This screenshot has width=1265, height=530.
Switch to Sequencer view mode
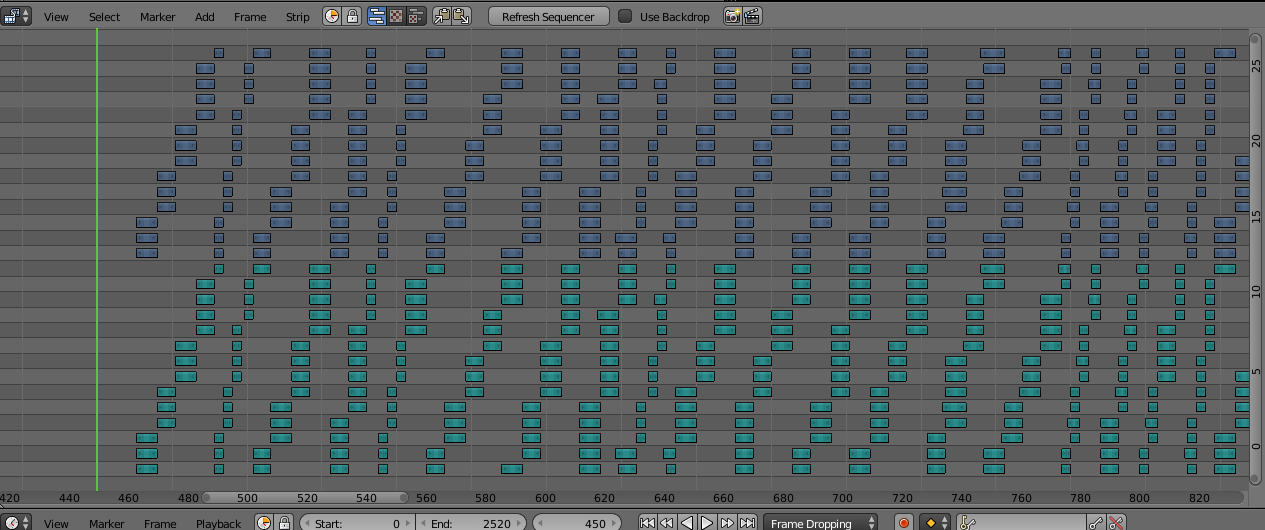377,16
